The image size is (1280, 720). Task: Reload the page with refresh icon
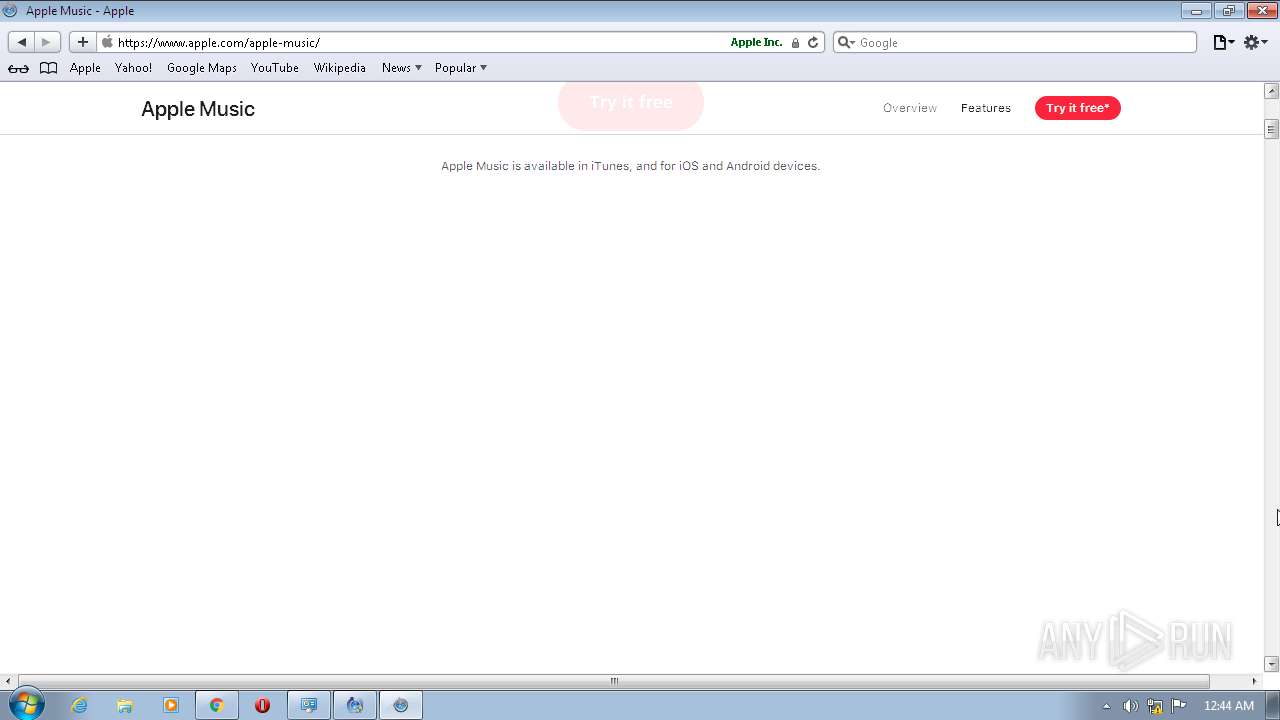click(x=813, y=42)
